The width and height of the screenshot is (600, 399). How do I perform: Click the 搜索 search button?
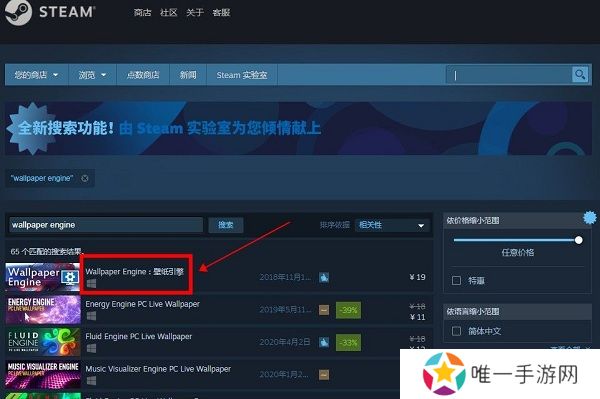click(226, 225)
